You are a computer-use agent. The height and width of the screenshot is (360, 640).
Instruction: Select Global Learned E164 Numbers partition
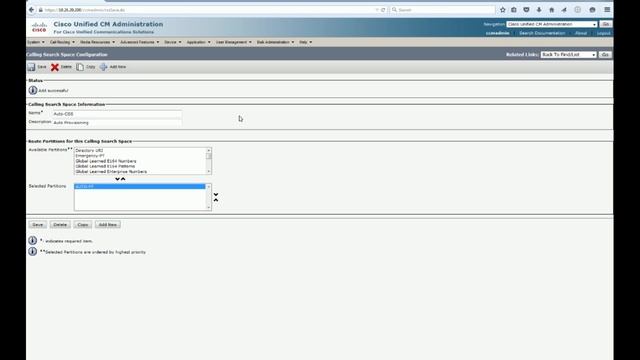pos(140,161)
